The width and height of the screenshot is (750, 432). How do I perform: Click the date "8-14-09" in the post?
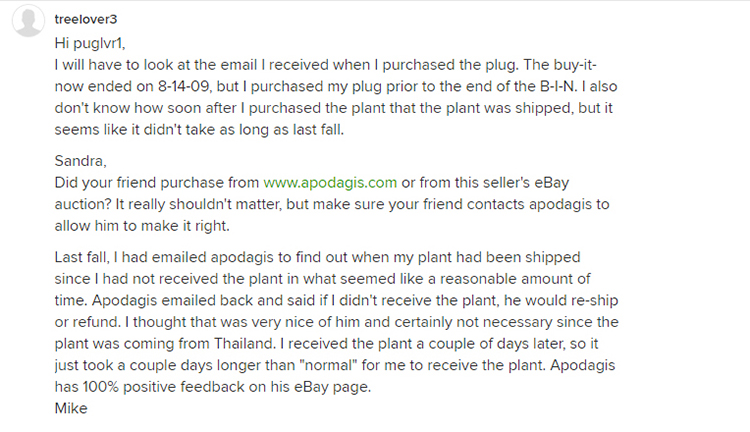(x=183, y=87)
